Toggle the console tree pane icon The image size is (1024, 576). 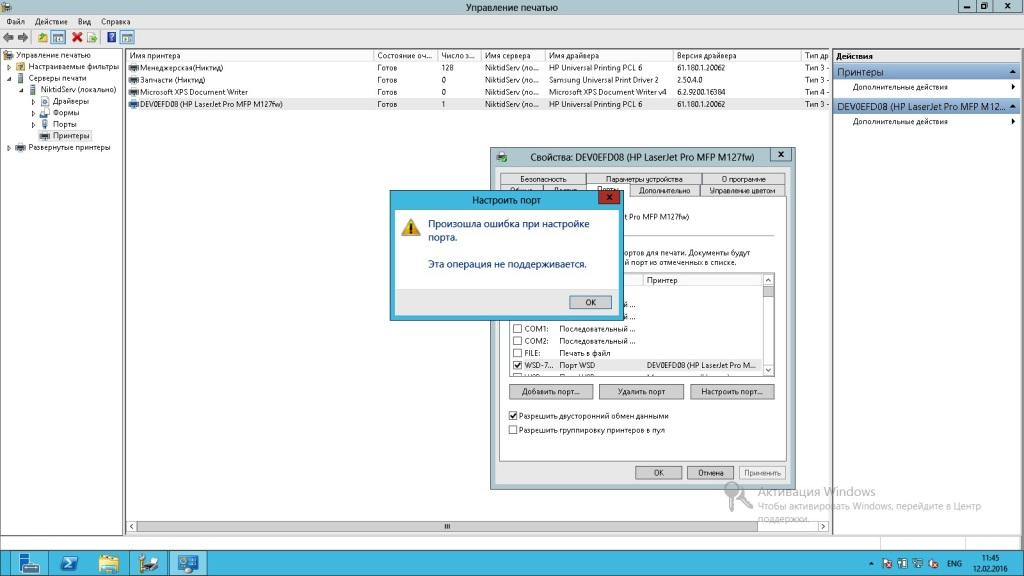point(58,38)
